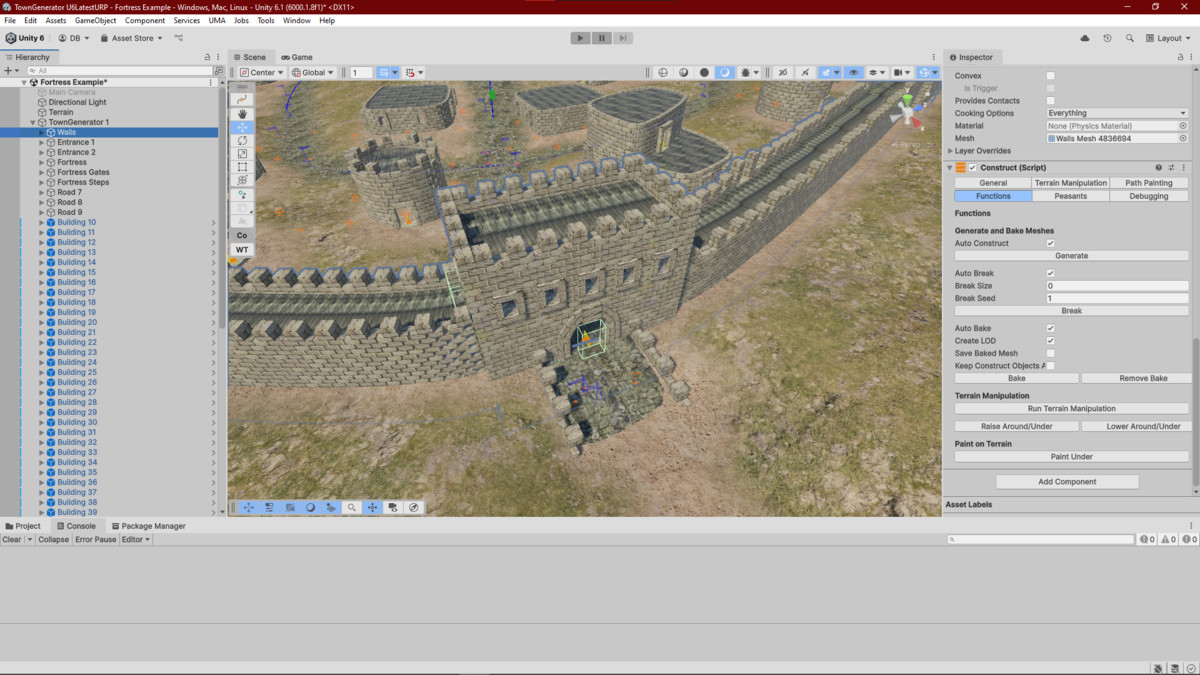The image size is (1200, 675).
Task: Open the global Search magnifier icon
Action: pyautogui.click(x=1129, y=38)
